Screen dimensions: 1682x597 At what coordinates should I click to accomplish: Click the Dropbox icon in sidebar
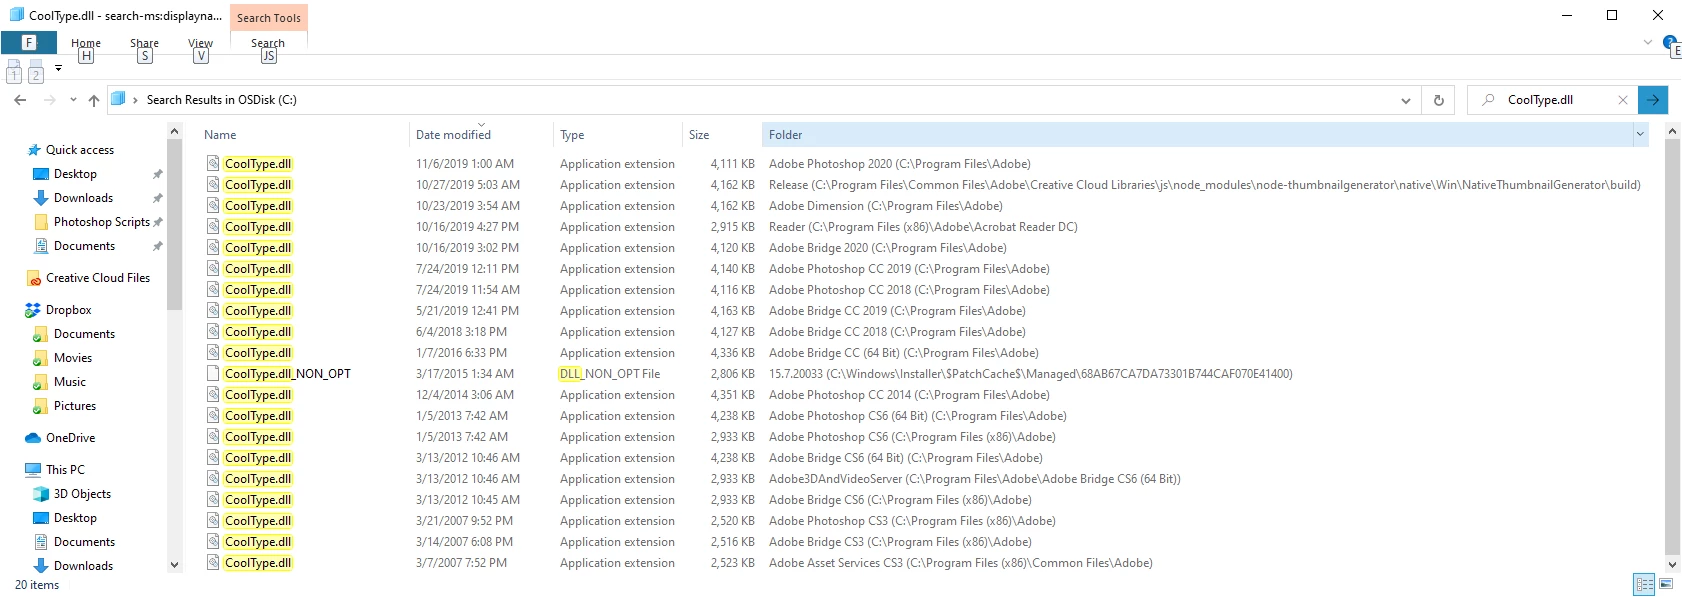point(33,310)
